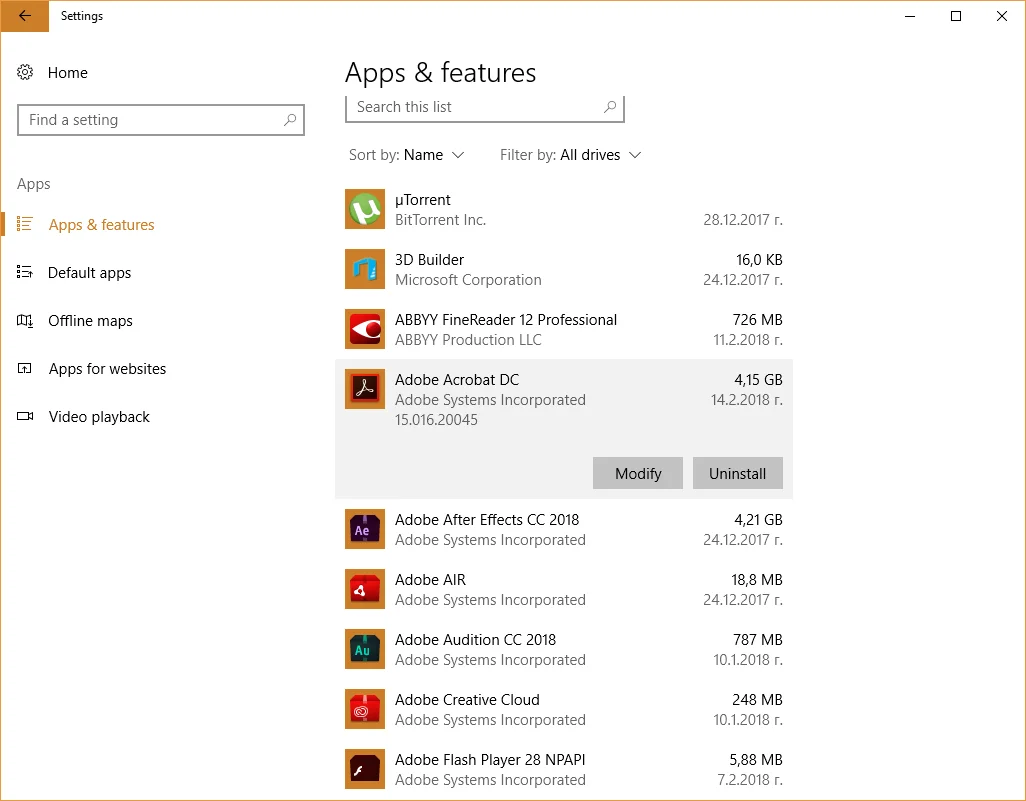Click the Apps for websites icon
Image resolution: width=1026 pixels, height=801 pixels.
pyautogui.click(x=25, y=368)
